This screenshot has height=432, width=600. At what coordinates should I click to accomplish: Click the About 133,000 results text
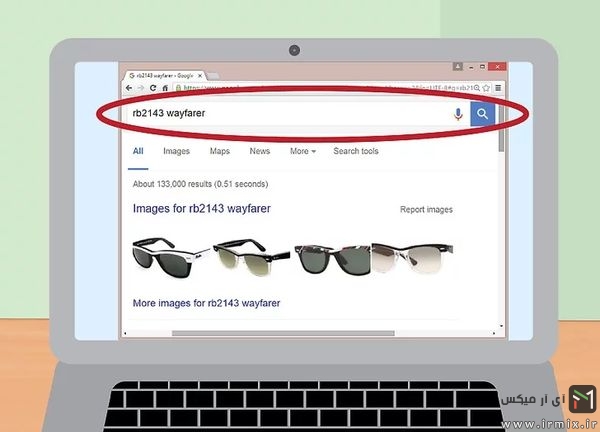[x=200, y=184]
